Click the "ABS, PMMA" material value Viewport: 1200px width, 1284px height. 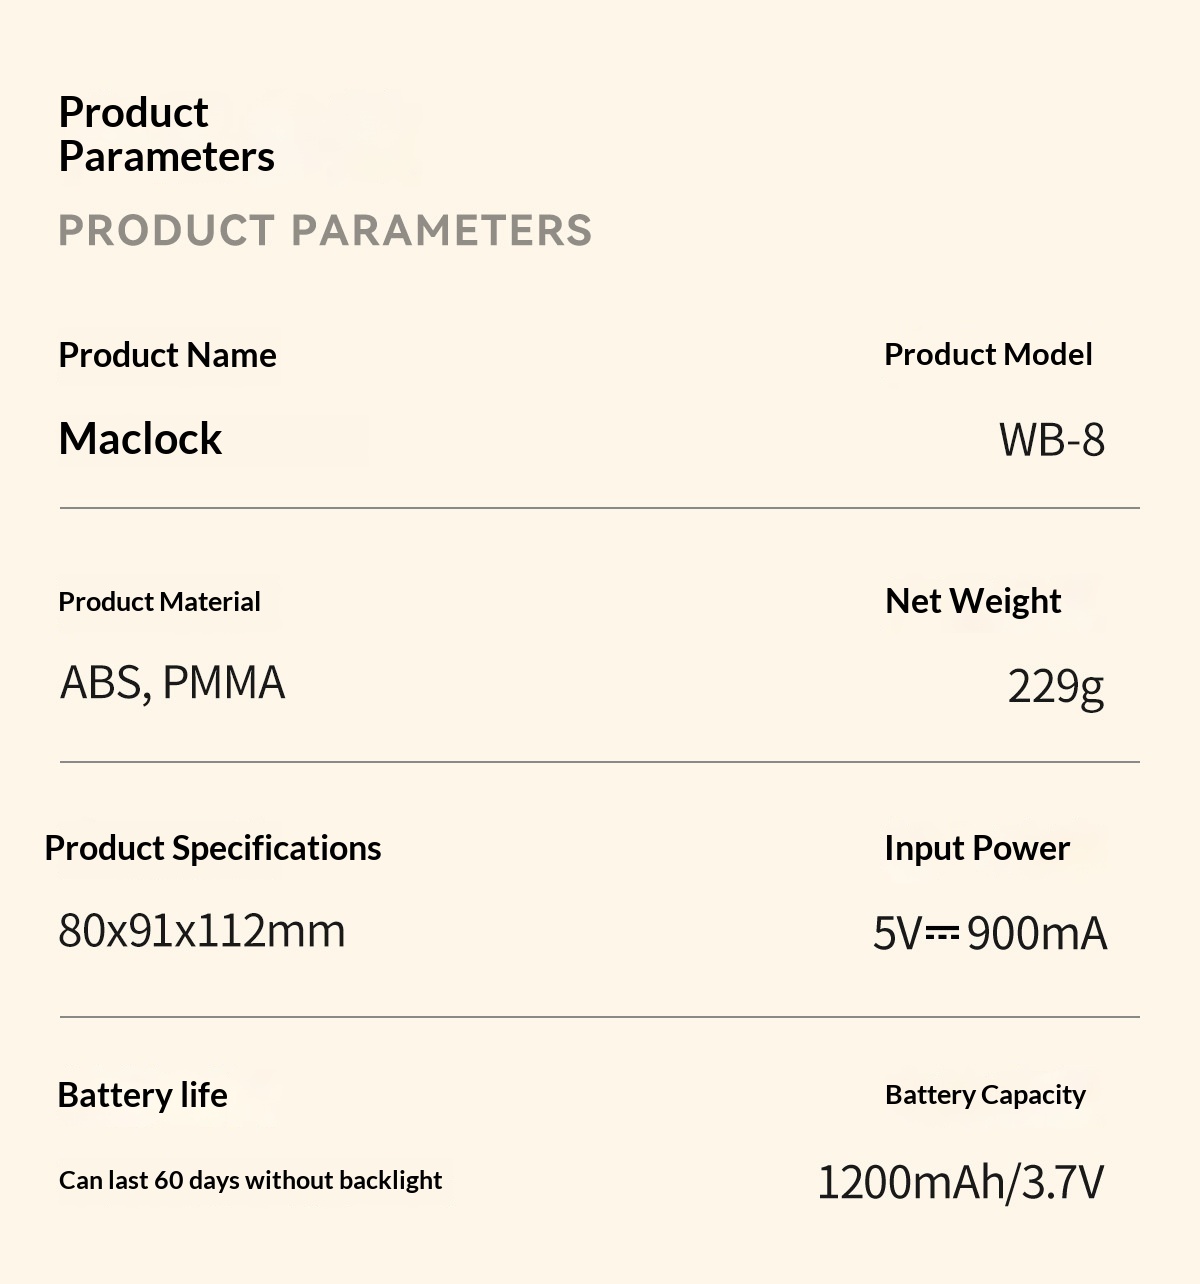pos(172,683)
